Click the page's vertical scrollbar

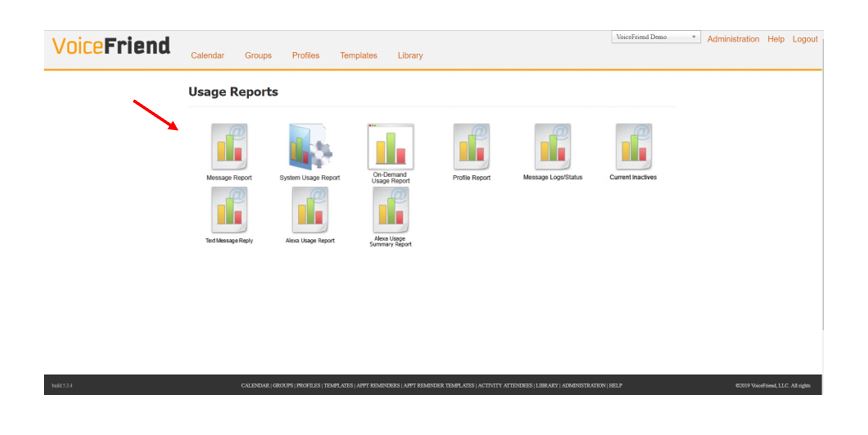tap(823, 183)
